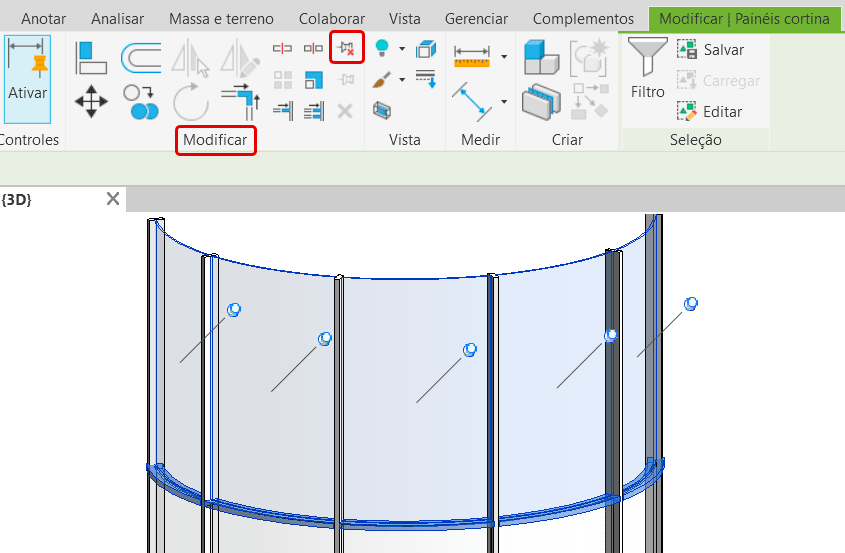Expand the paintbrush override graphics dropdown

point(402,79)
